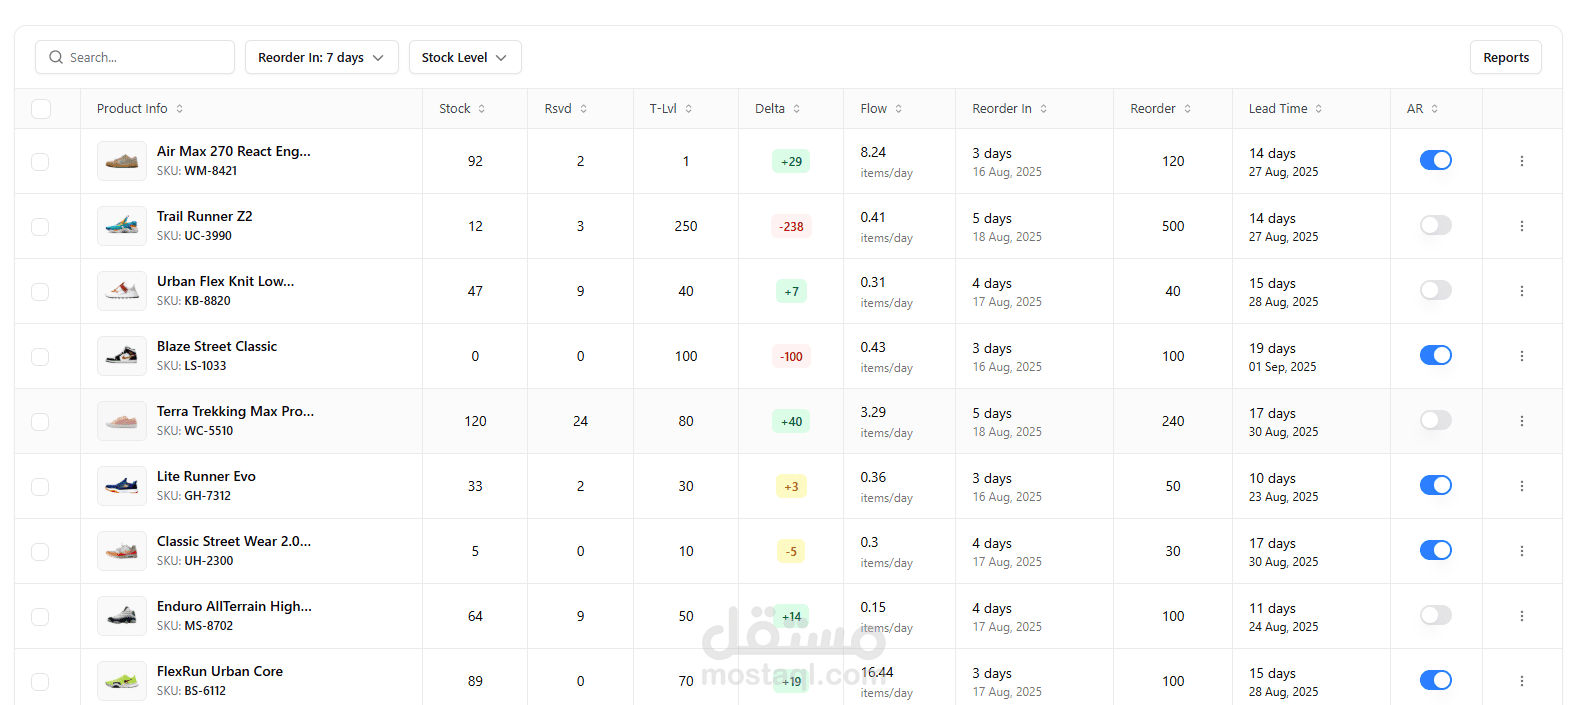Click the search magnifier icon
The image size is (1589, 705).
[56, 57]
